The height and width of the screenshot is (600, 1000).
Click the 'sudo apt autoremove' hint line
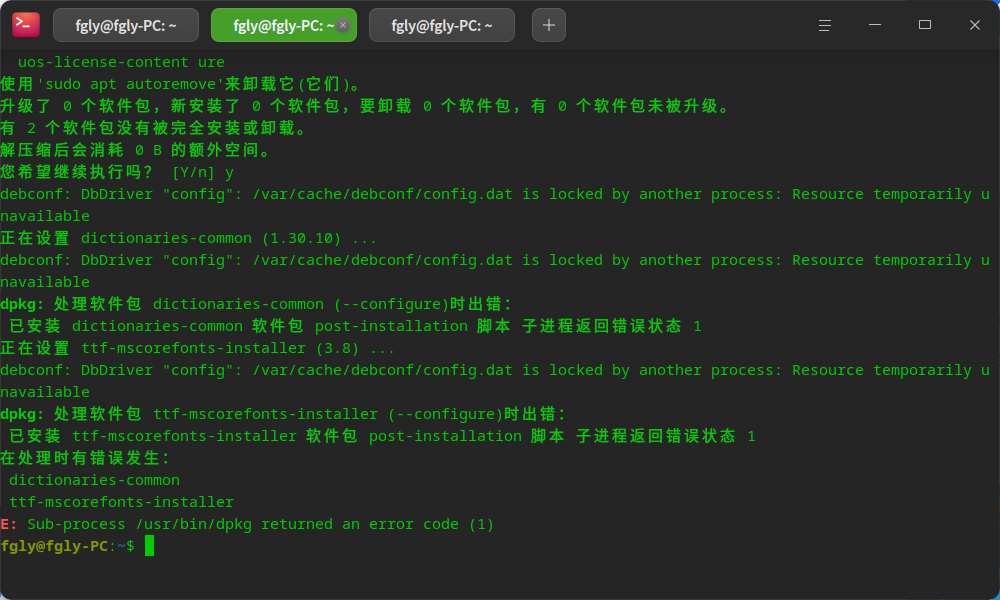181,84
